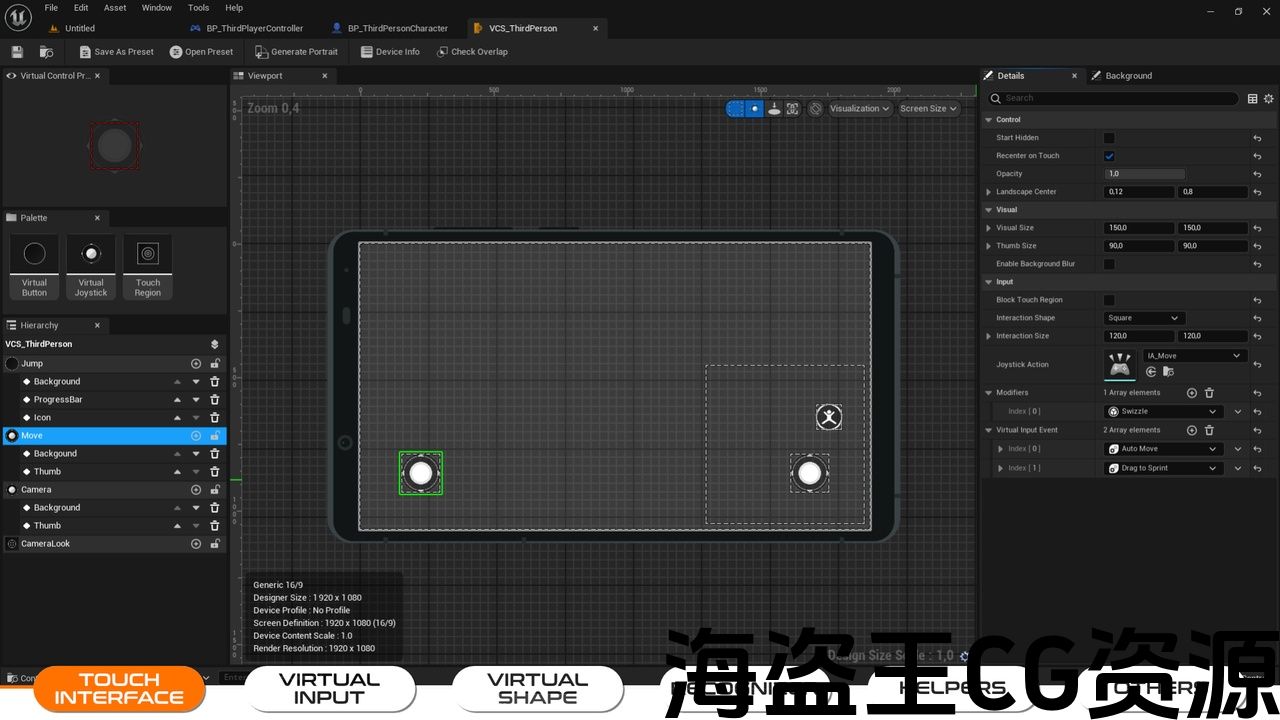The width and height of the screenshot is (1280, 720).
Task: Move the Icon layer up in the hierarchy
Action: 178,418
